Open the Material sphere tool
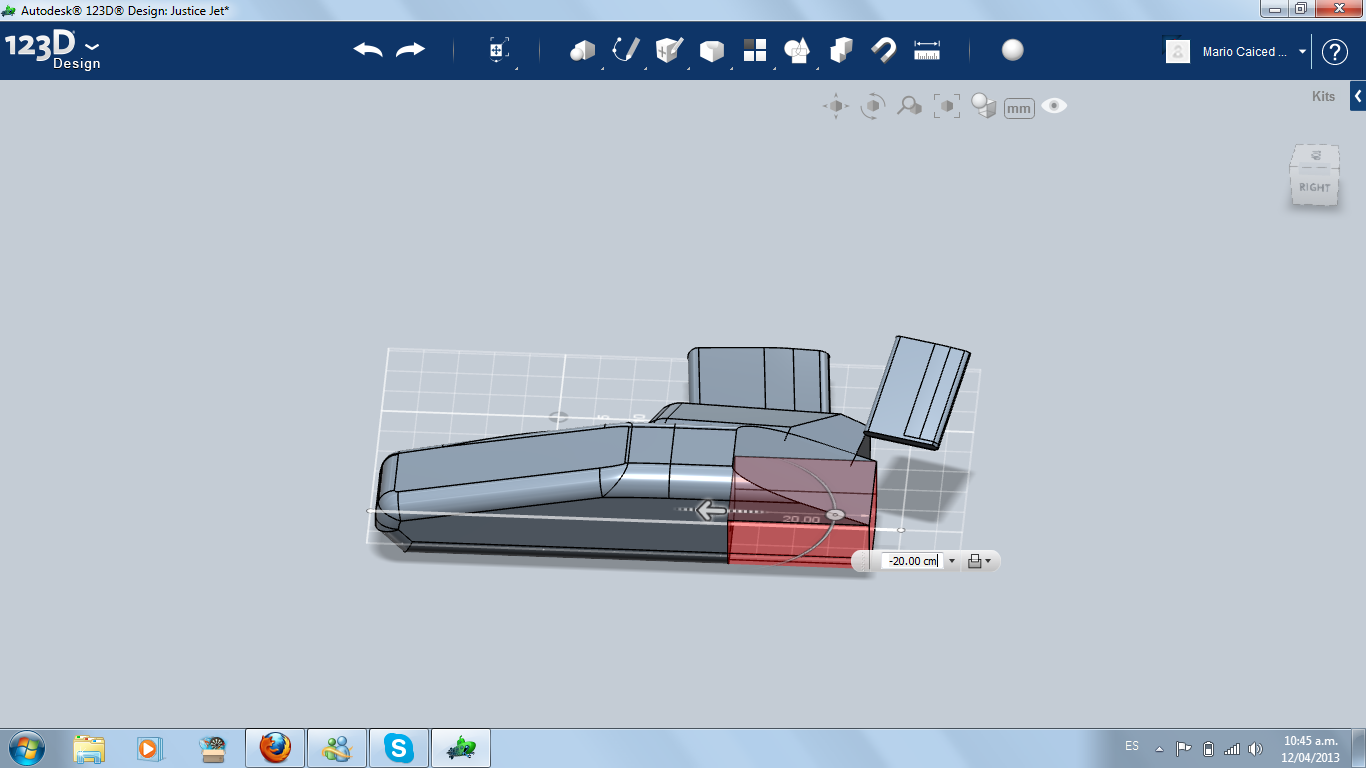 click(1013, 50)
